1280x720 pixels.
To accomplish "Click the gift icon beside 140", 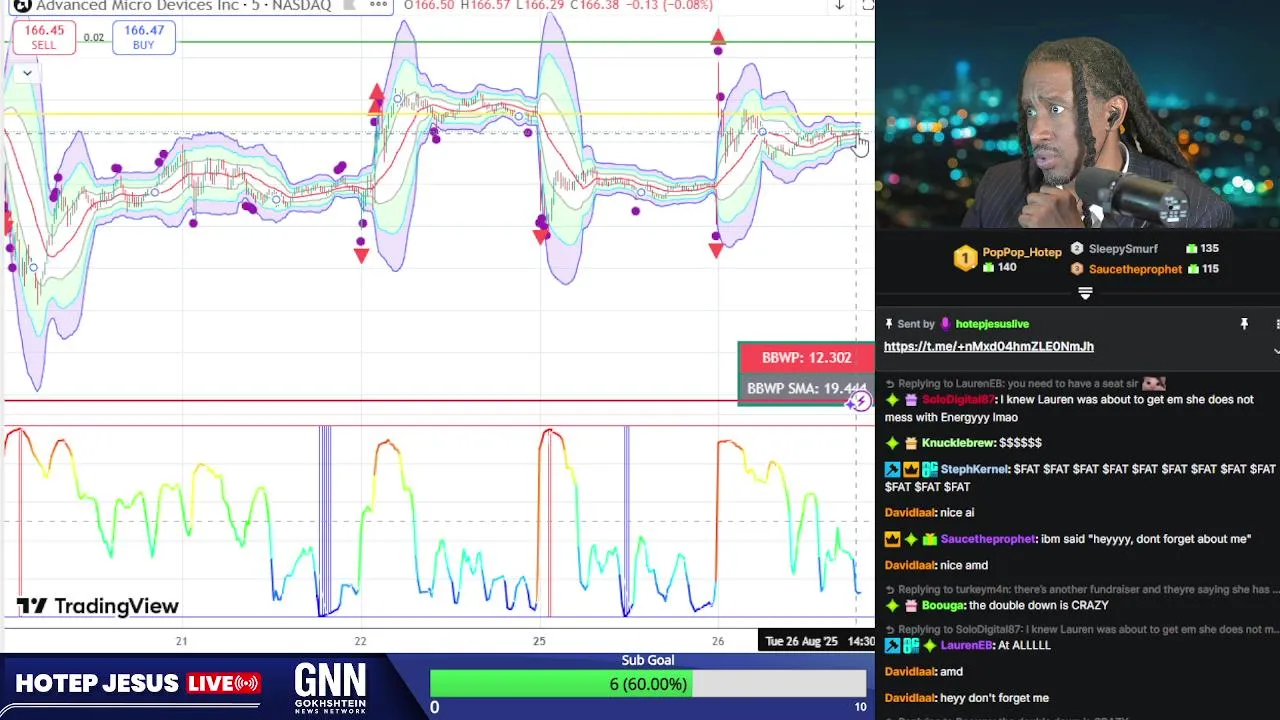I will [989, 267].
